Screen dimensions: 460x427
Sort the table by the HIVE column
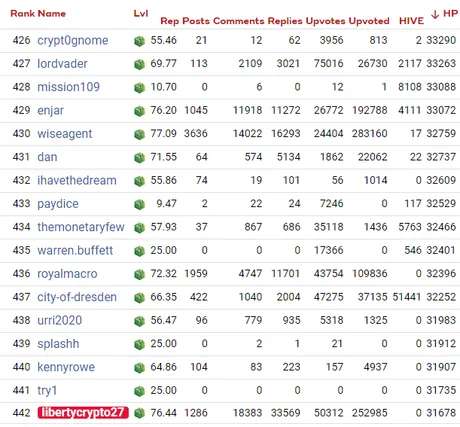click(x=411, y=21)
